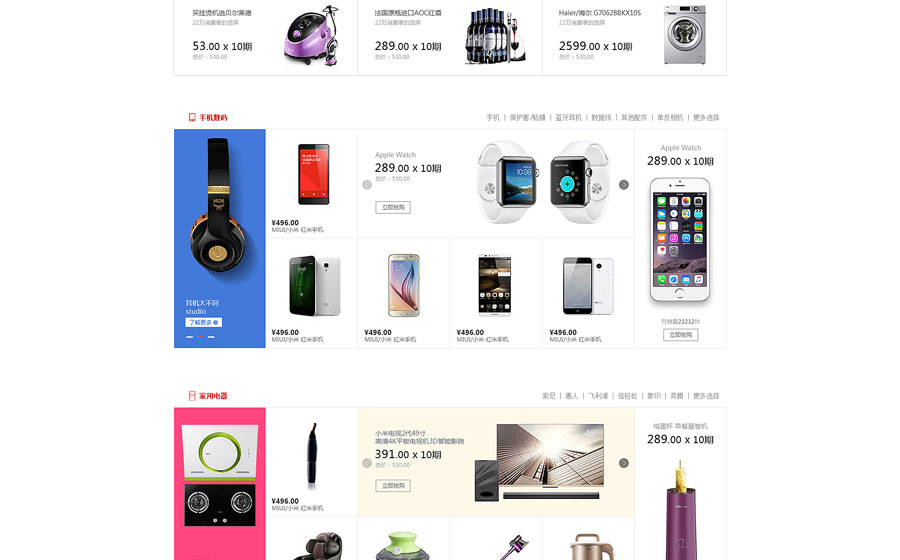The width and height of the screenshot is (900, 560).
Task: Show previous Apple Watch banner slide
Action: [x=367, y=185]
